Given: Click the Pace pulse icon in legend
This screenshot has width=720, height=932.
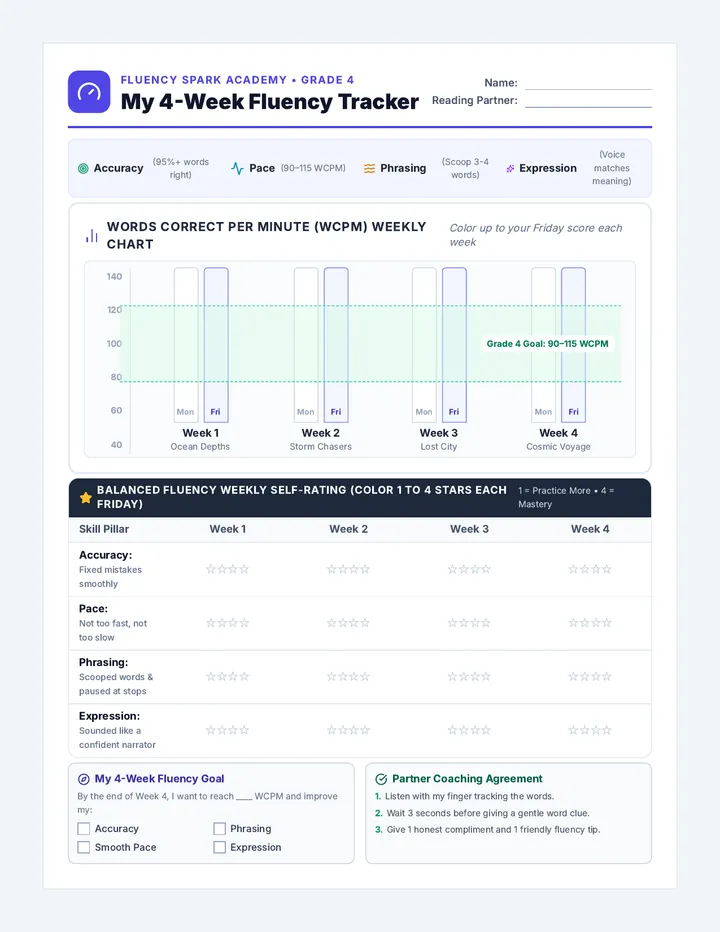Looking at the screenshot, I should click(237, 169).
